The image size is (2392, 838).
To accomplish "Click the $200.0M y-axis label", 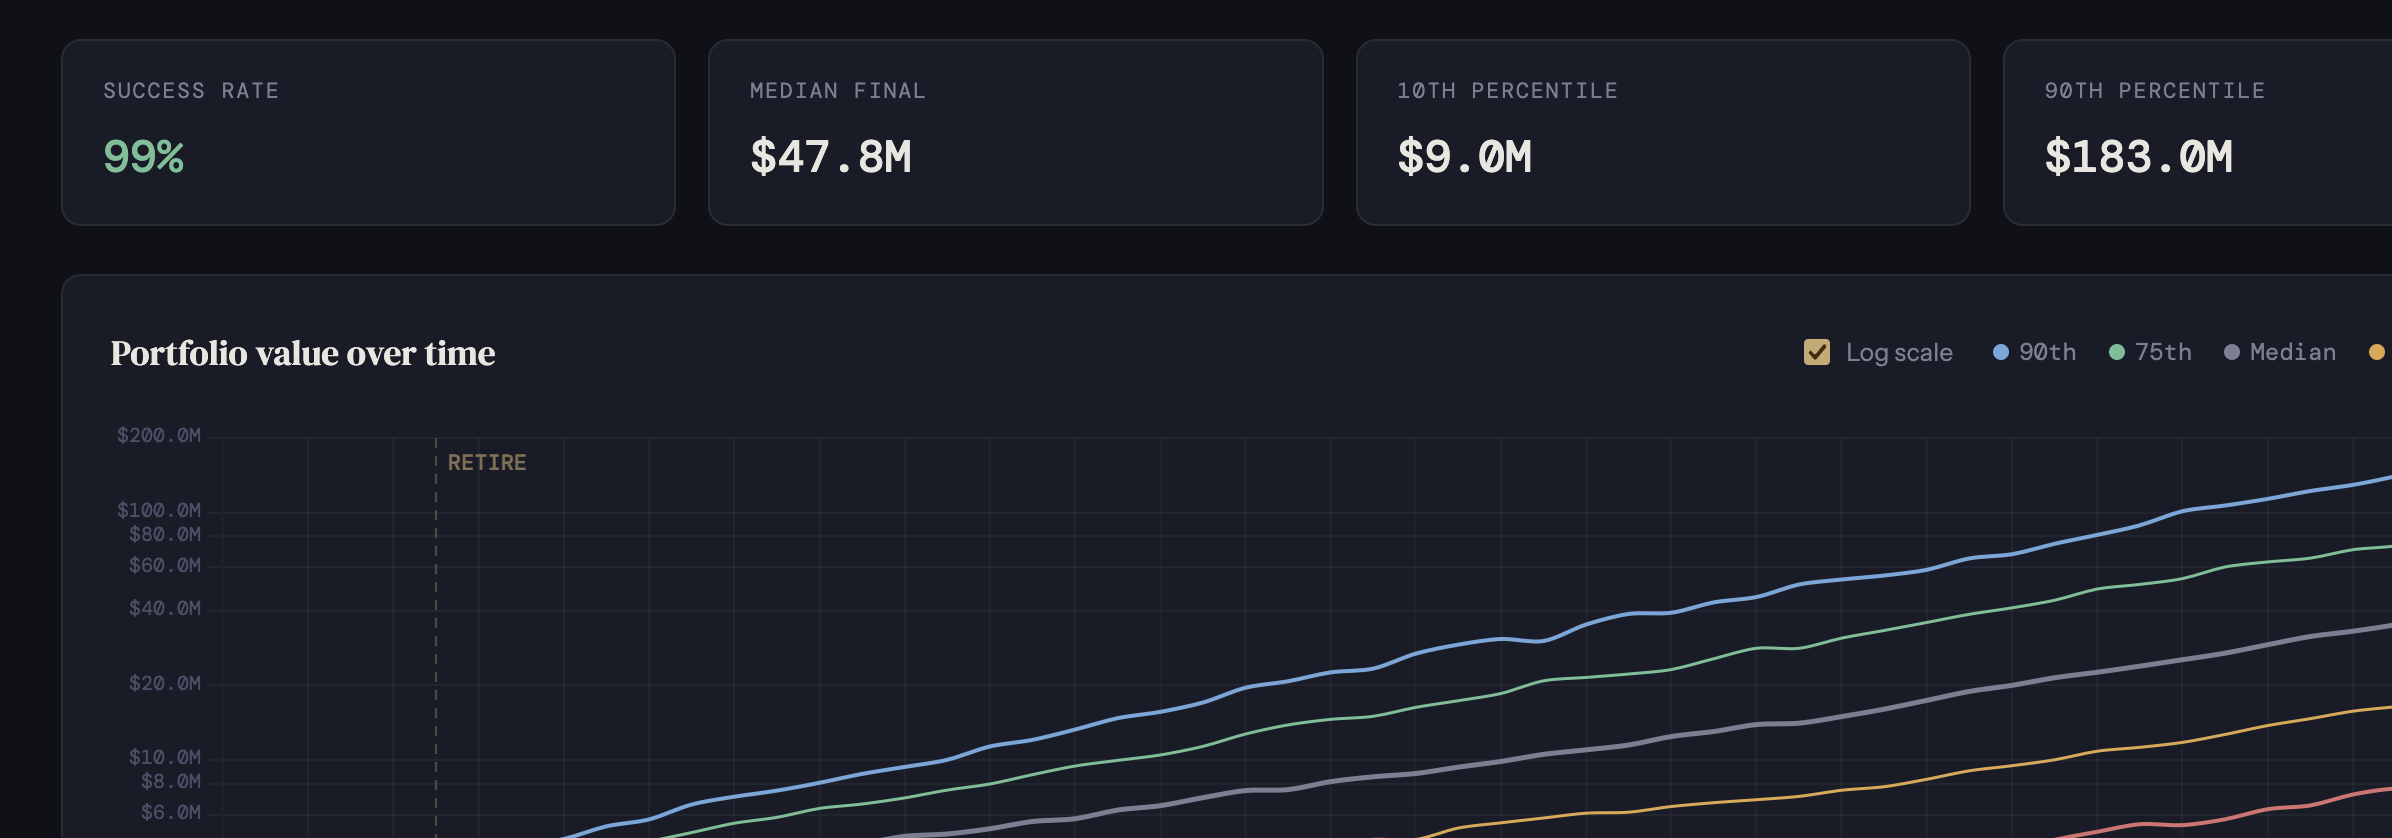I will (159, 435).
